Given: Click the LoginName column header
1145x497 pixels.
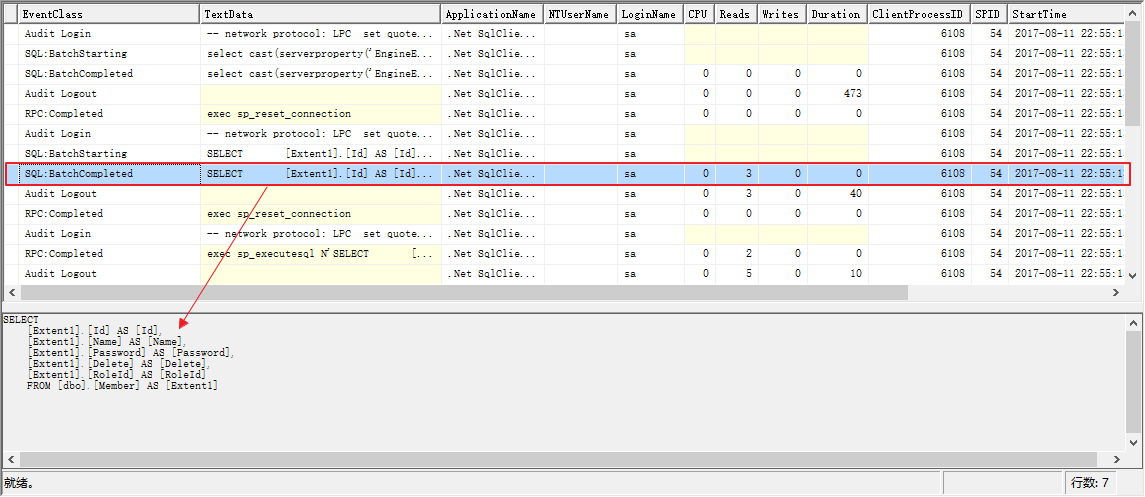Looking at the screenshot, I should [x=651, y=14].
